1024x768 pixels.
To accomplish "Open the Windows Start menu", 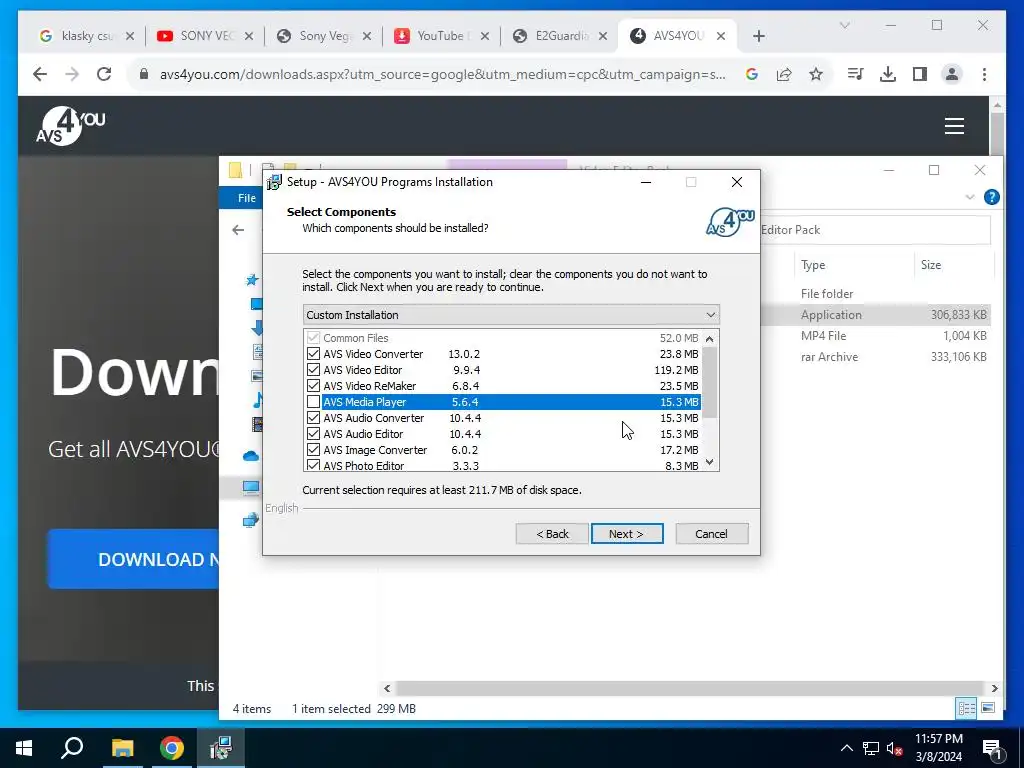I will click(24, 748).
